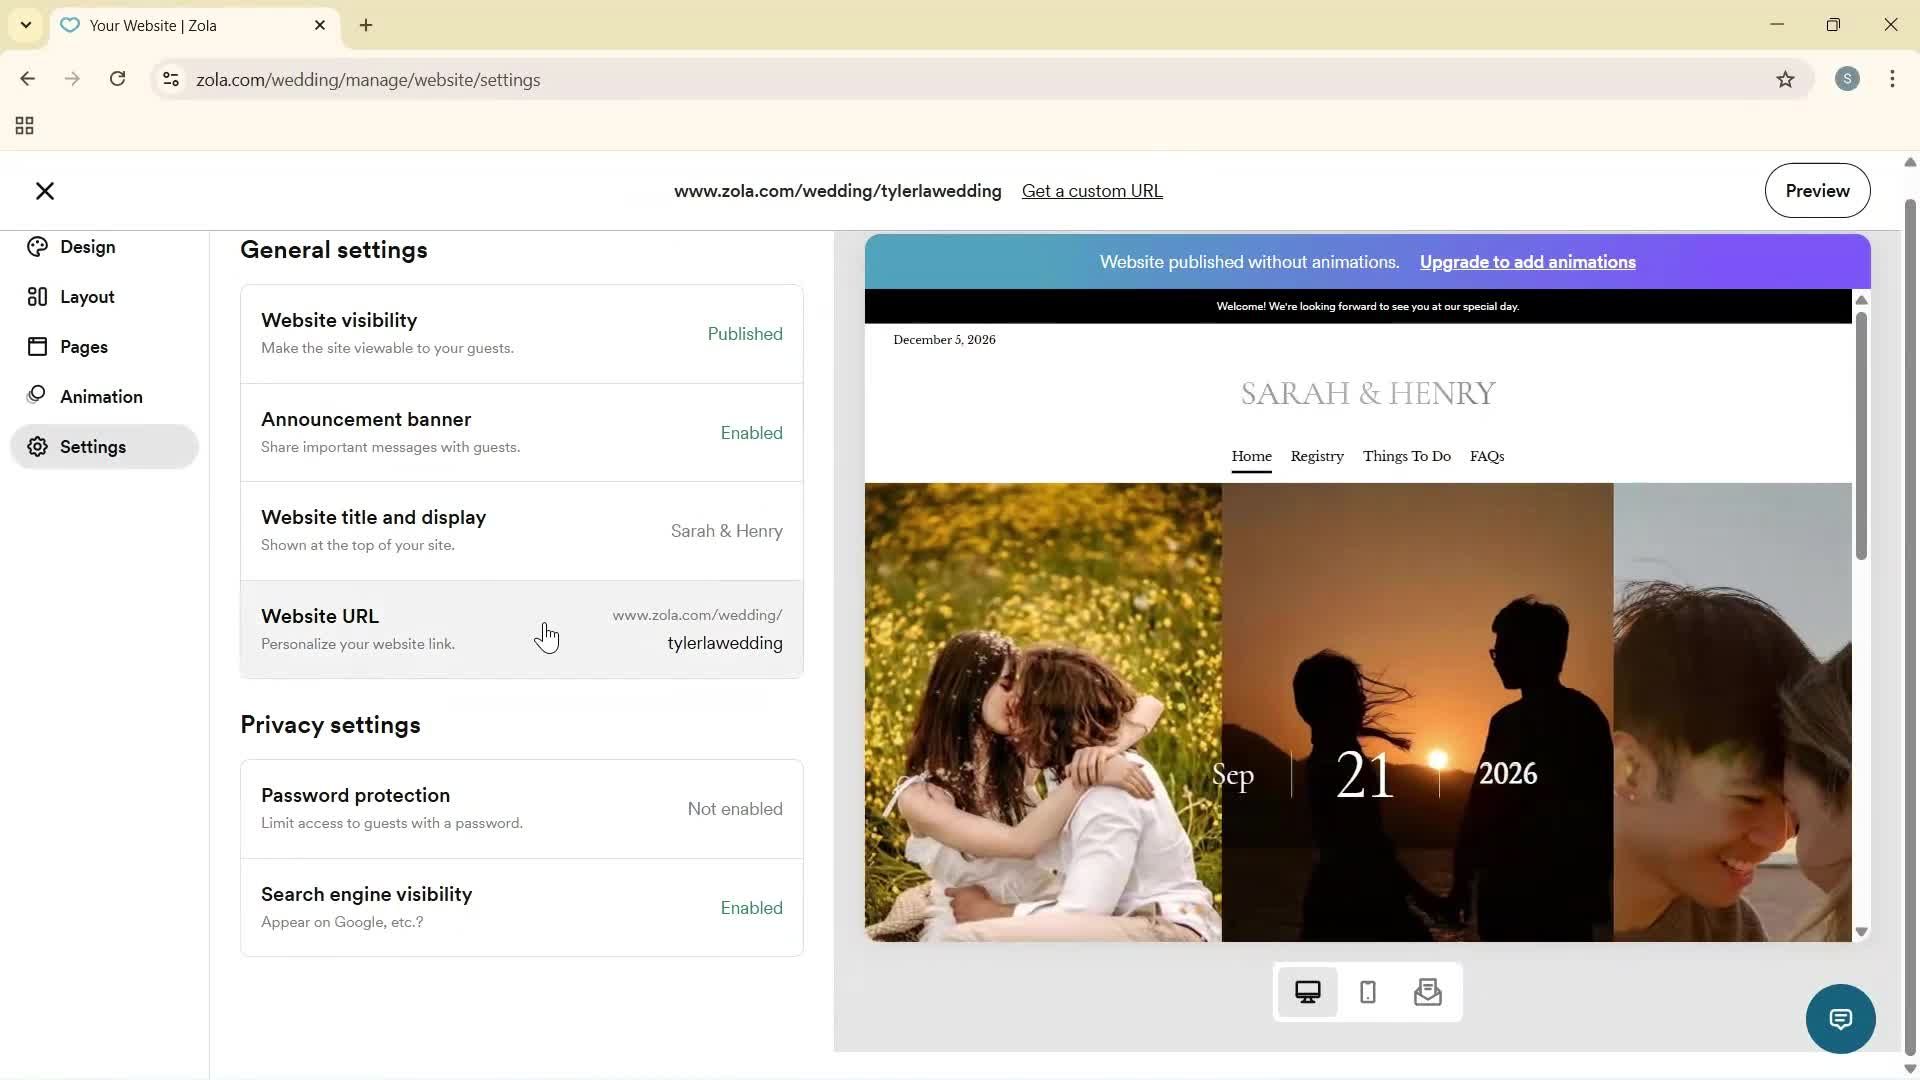Open the browser tab search dropdown
1920x1080 pixels.
pyautogui.click(x=25, y=25)
